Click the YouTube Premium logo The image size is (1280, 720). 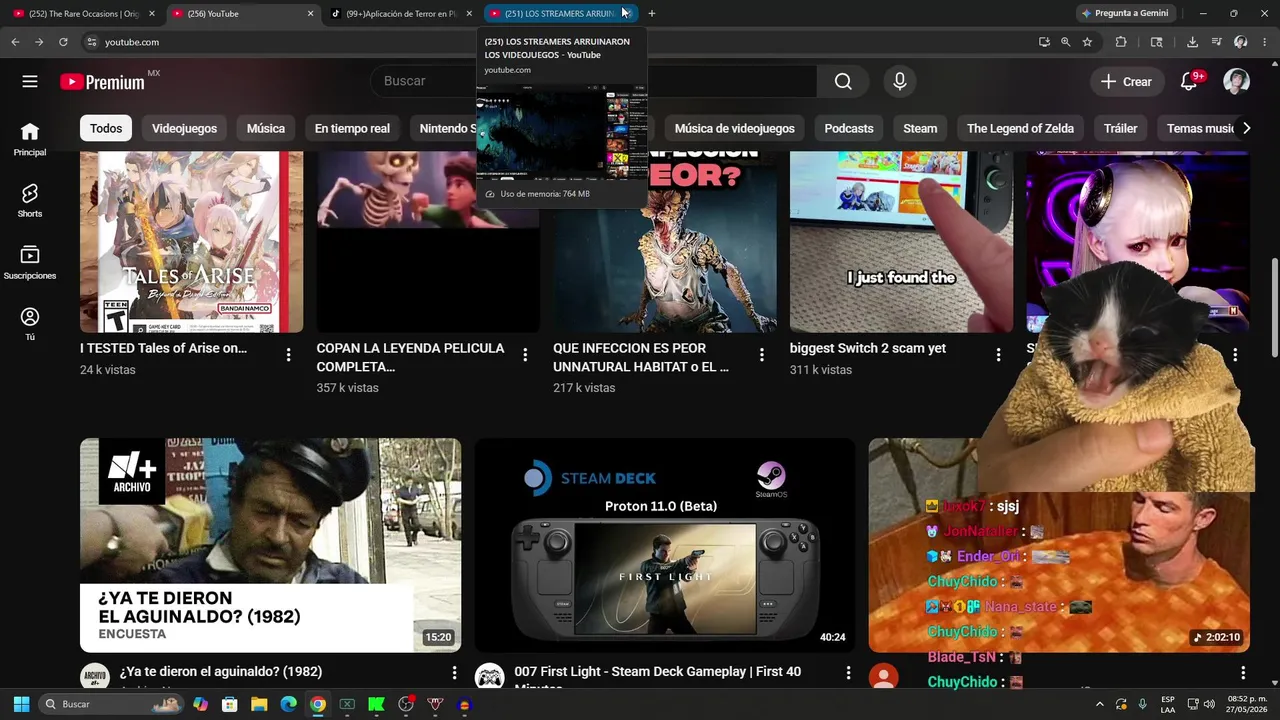click(103, 82)
